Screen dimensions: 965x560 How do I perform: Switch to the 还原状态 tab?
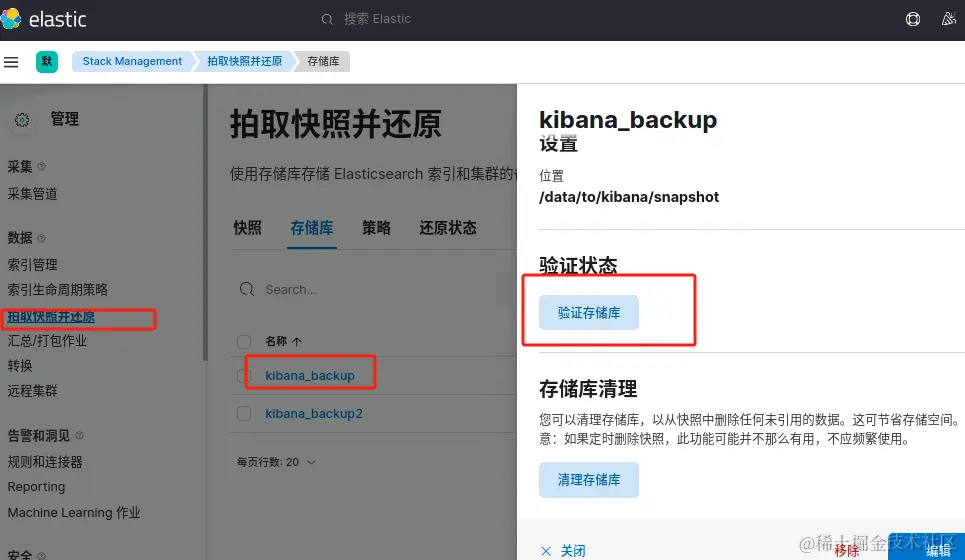coord(448,228)
